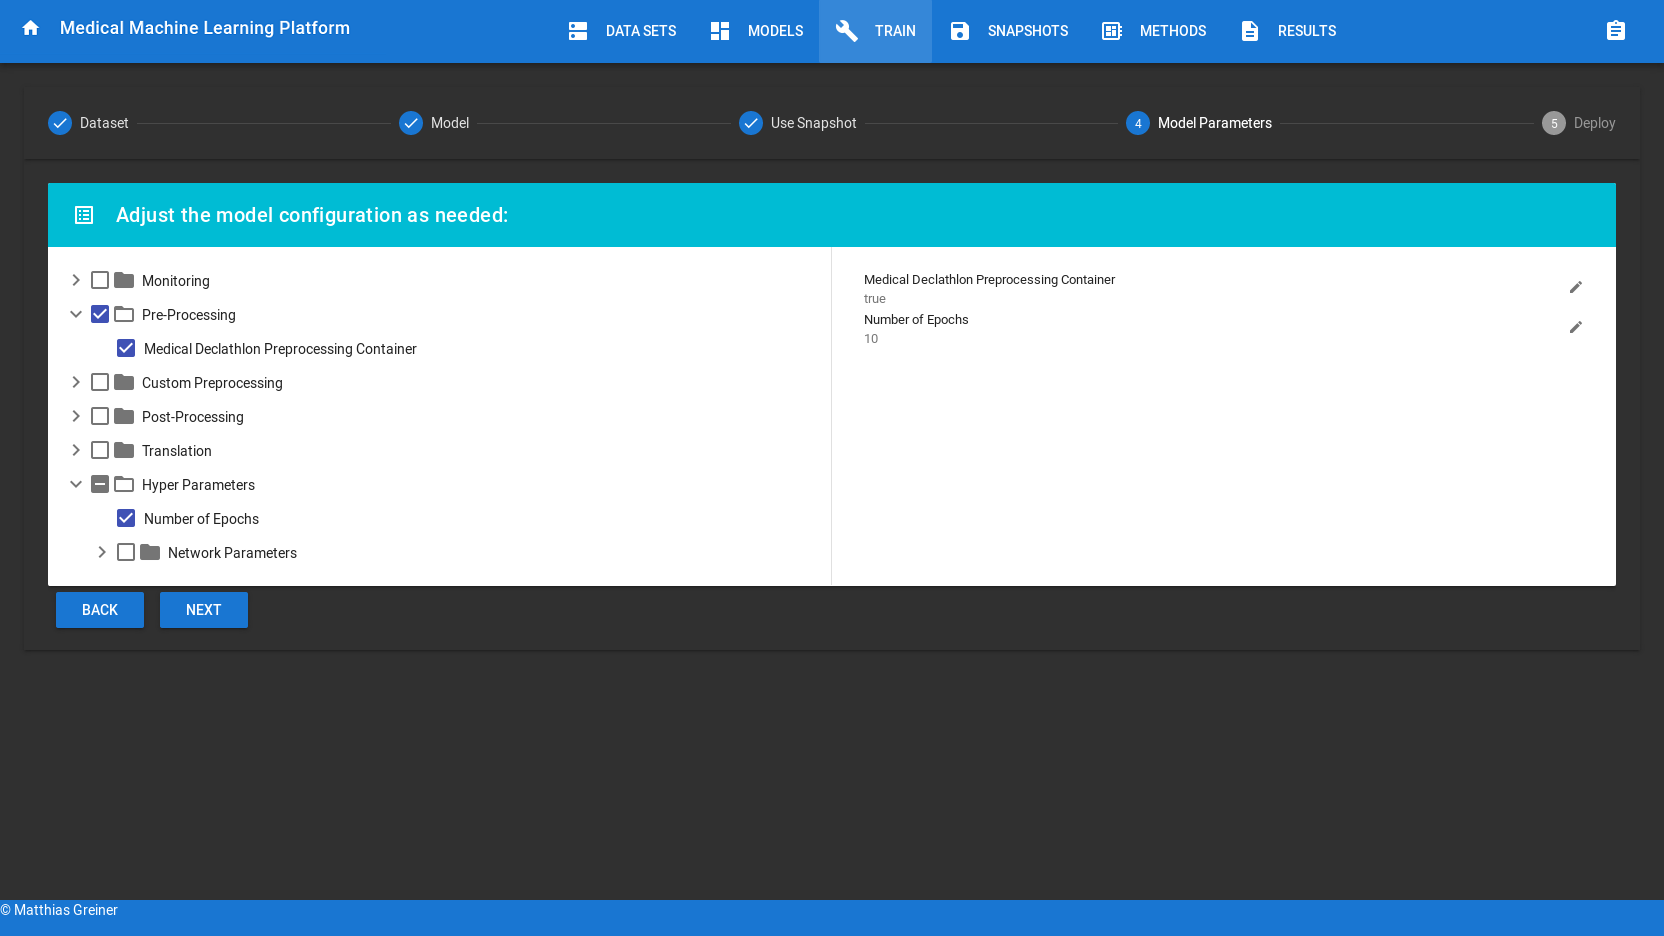Screen dimensions: 1664x936
Task: Open the DATA SETS menu item
Action: tap(622, 31)
